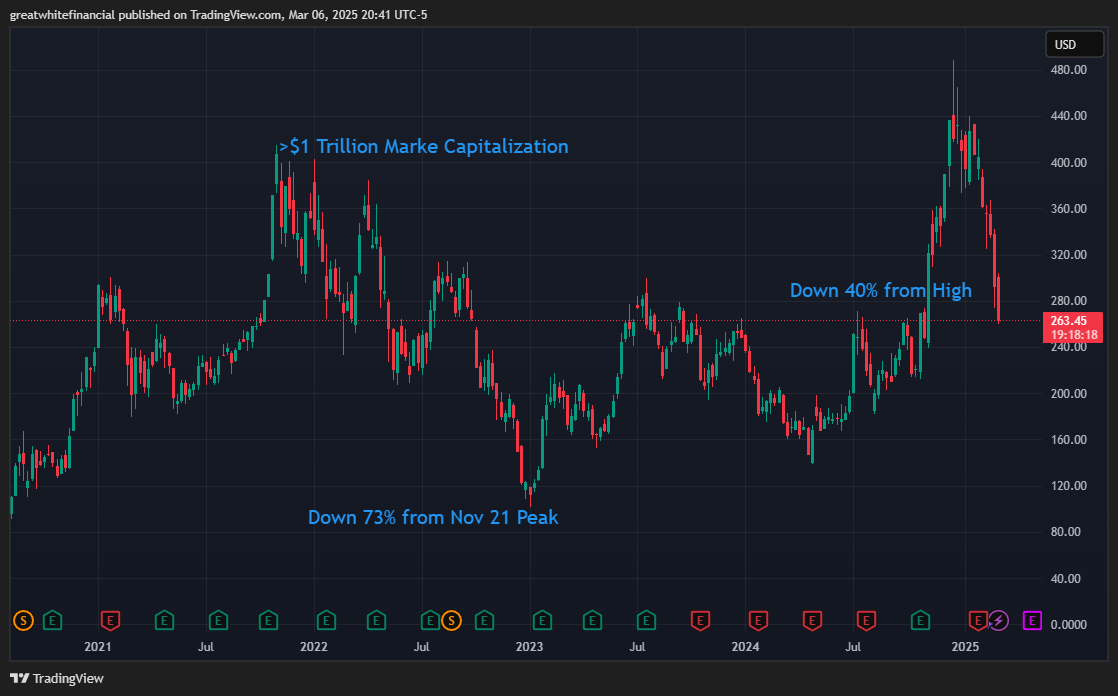Click the 2021 label on the time axis
The image size is (1118, 696).
(98, 647)
